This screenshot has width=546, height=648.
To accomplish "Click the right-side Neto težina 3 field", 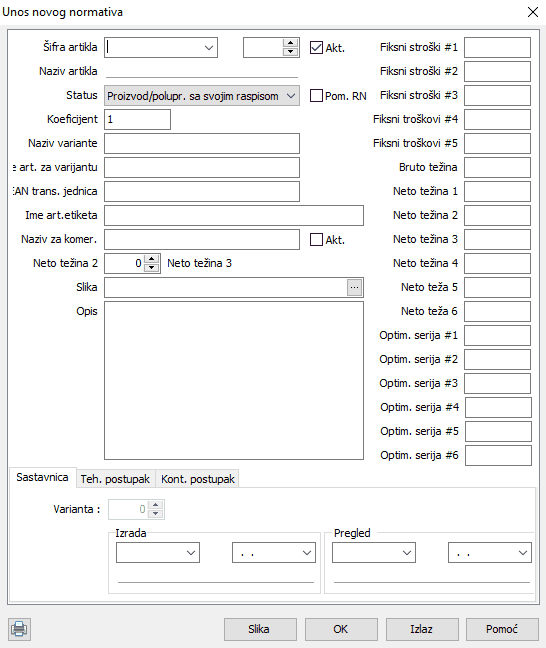I will pyautogui.click(x=497, y=239).
